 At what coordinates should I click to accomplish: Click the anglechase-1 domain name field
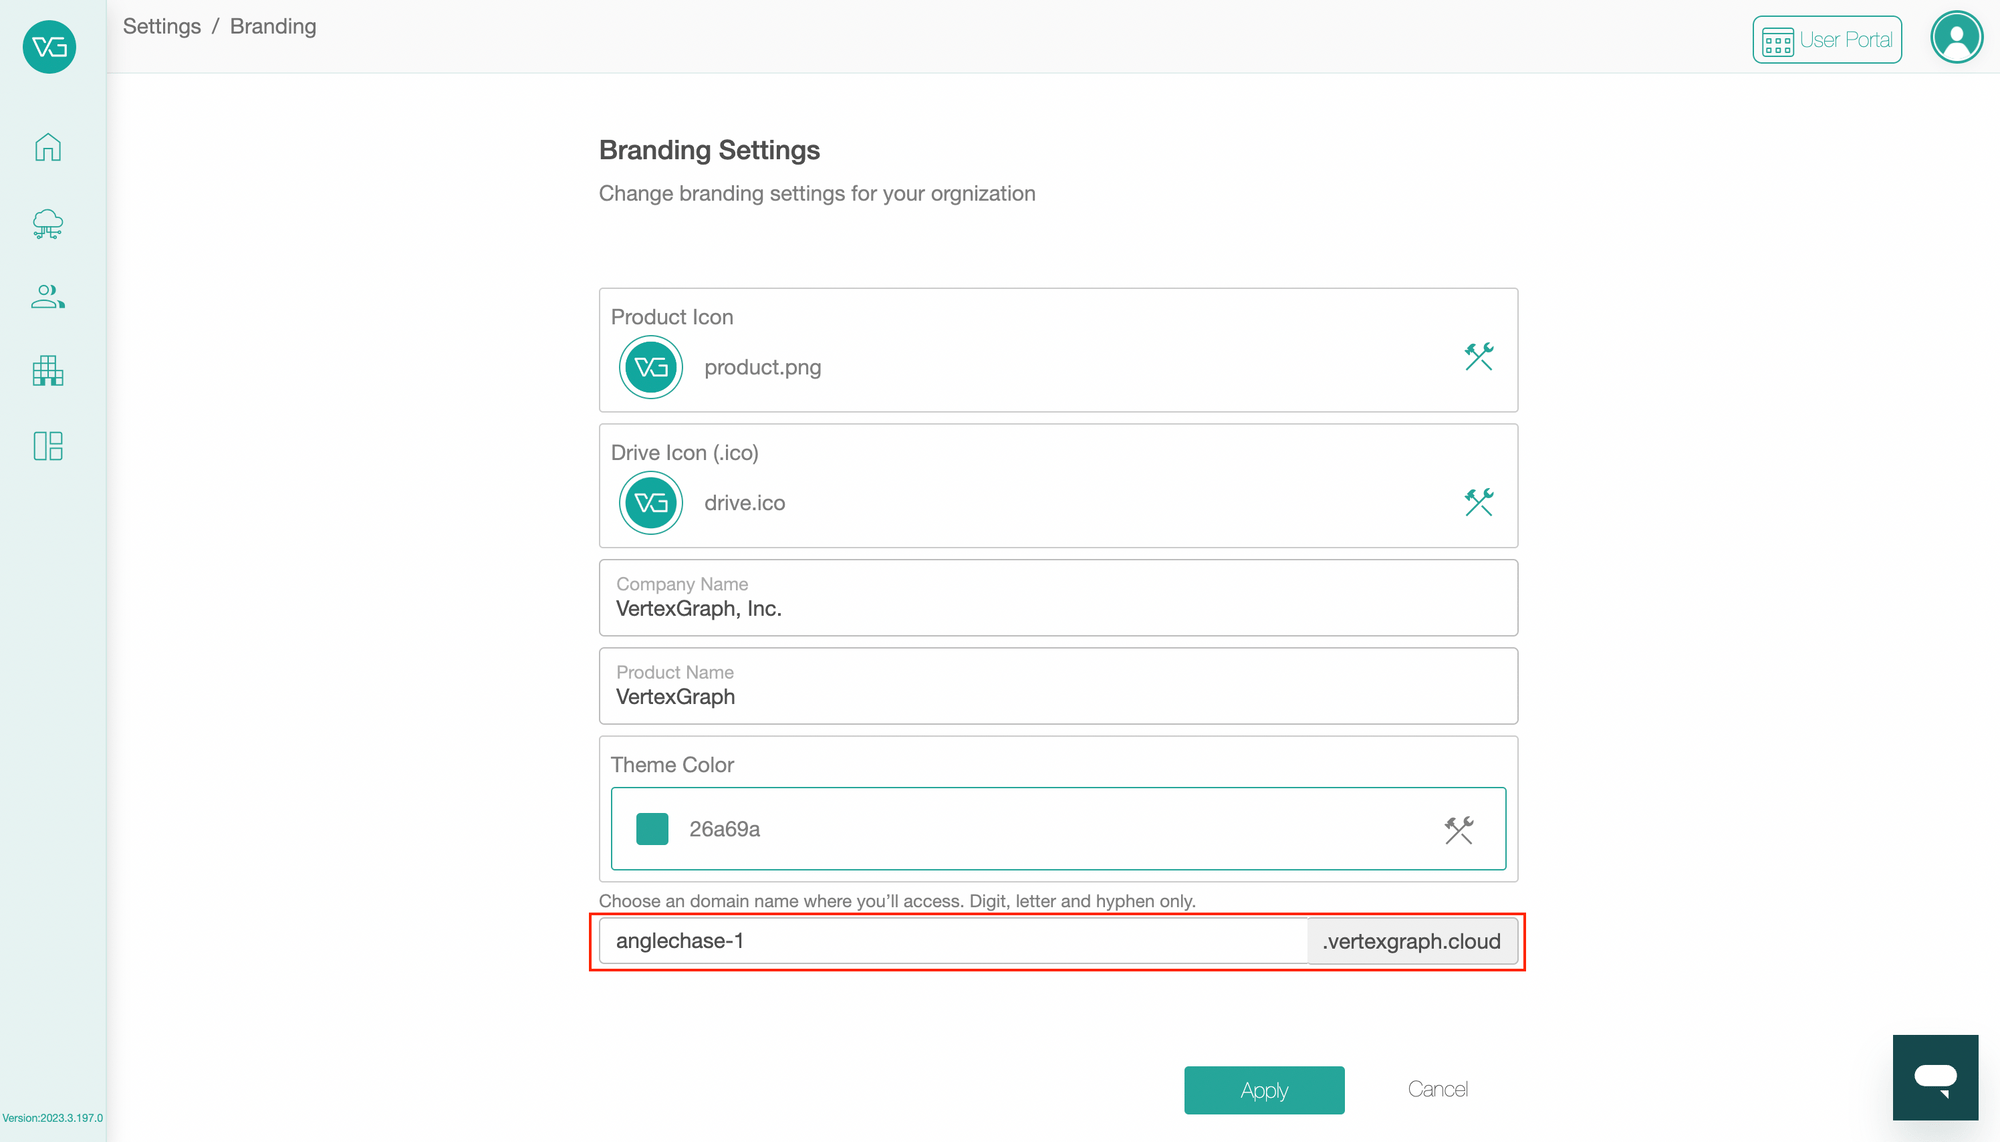point(953,941)
